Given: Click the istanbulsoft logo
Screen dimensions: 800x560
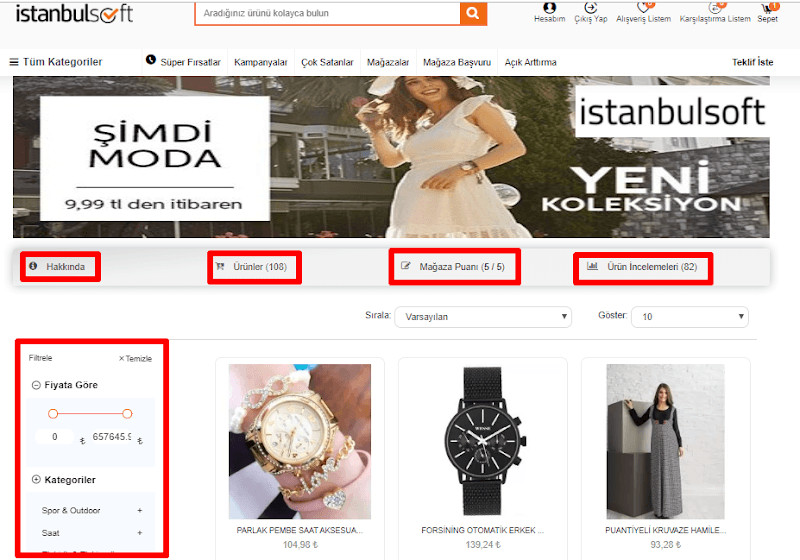Looking at the screenshot, I should click(74, 14).
